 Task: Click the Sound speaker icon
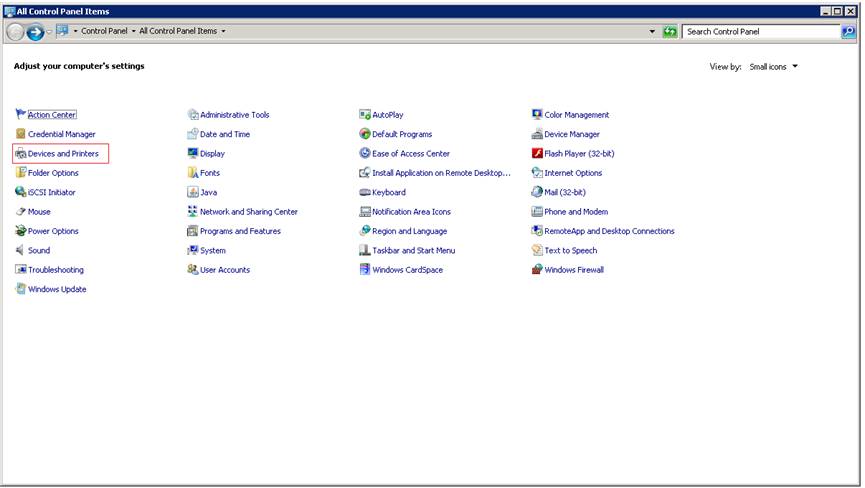pos(20,250)
